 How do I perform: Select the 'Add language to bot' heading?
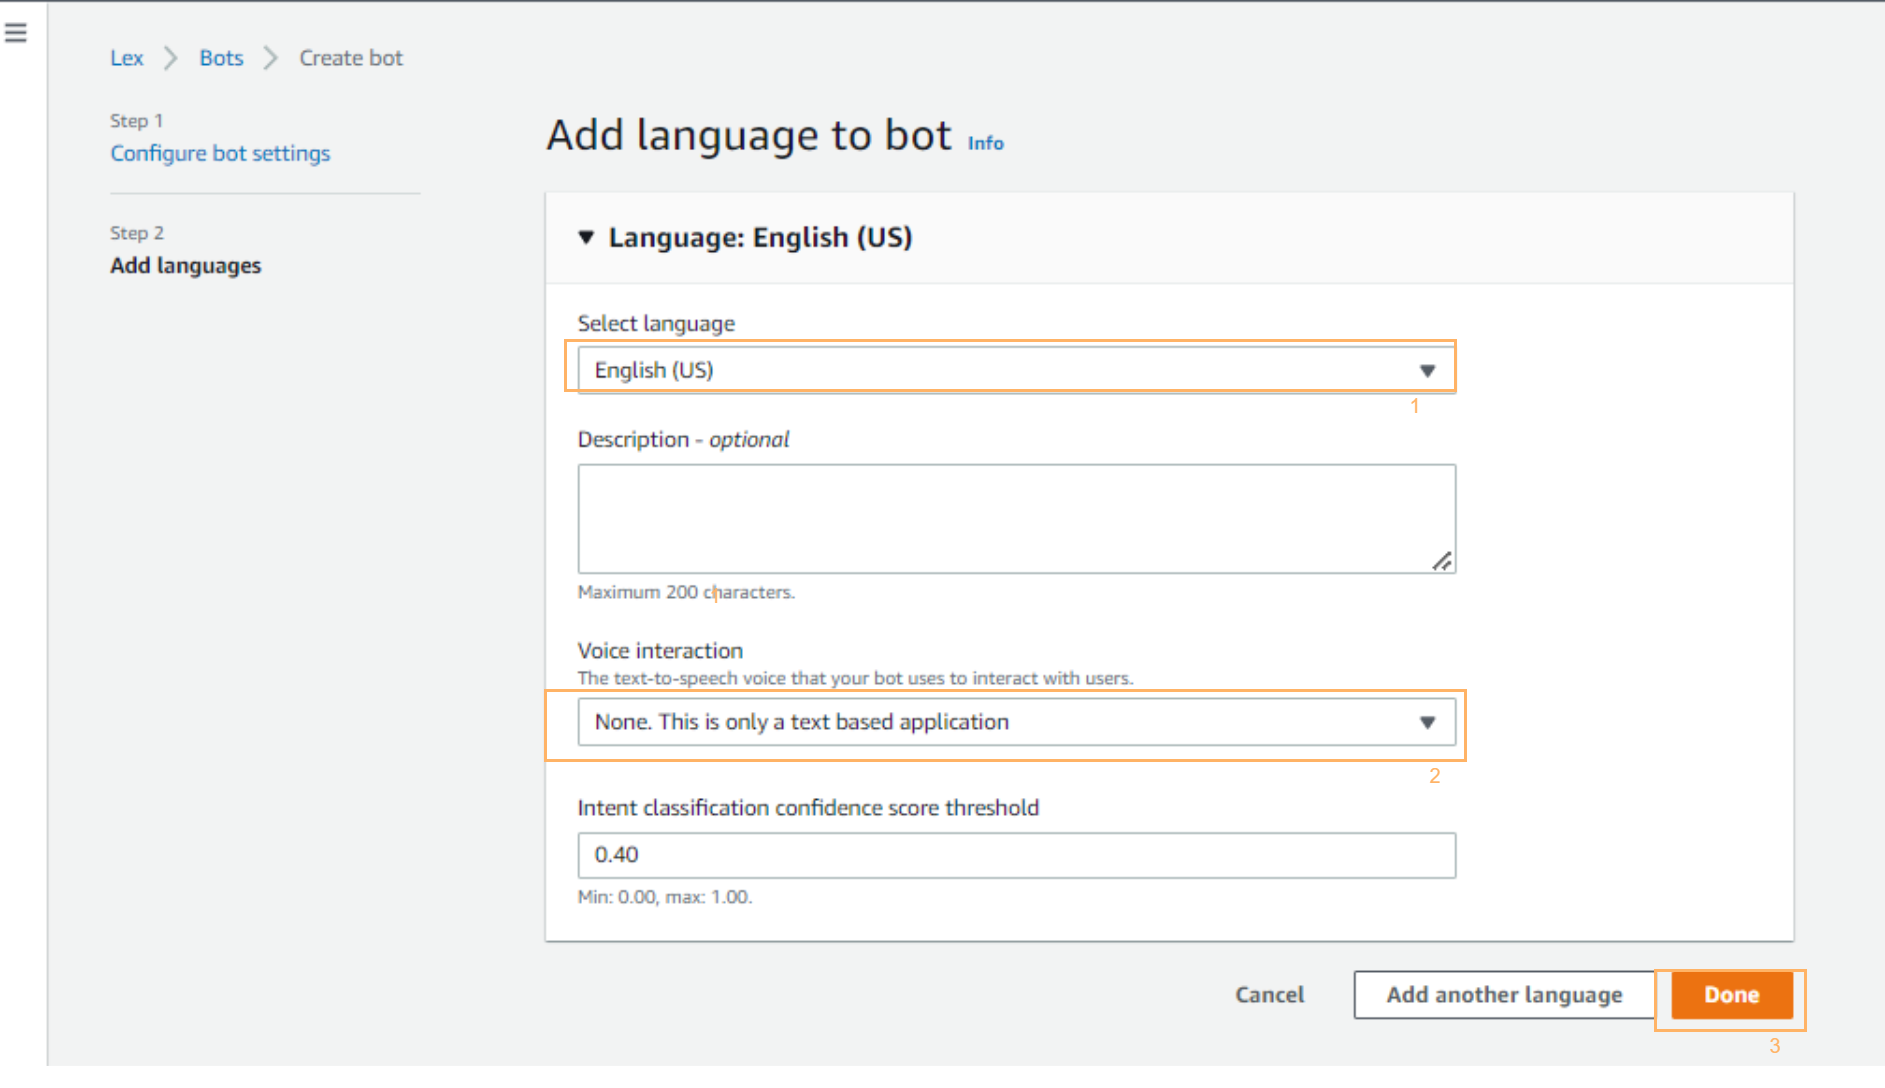pyautogui.click(x=749, y=135)
